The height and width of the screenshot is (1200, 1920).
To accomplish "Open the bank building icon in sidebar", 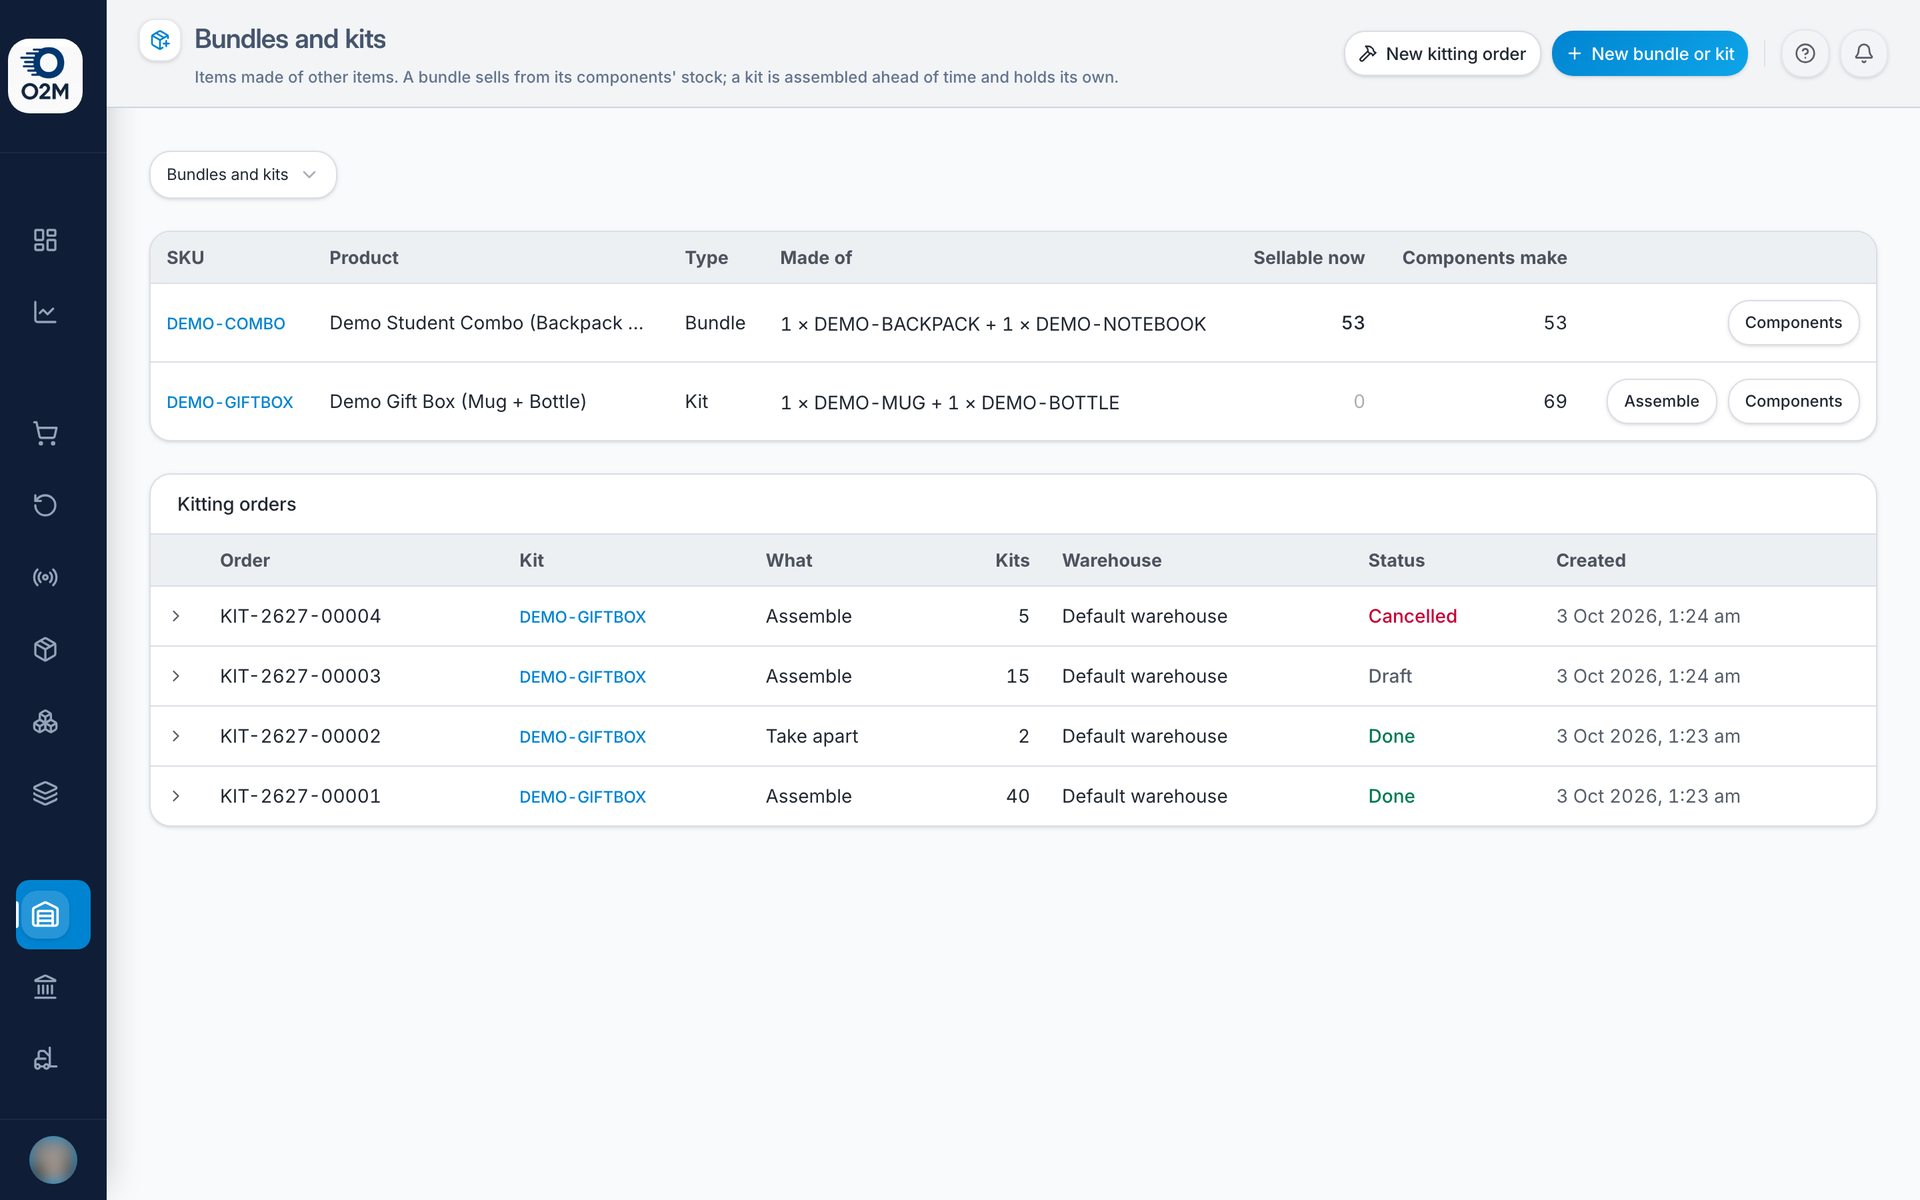I will pos(45,987).
